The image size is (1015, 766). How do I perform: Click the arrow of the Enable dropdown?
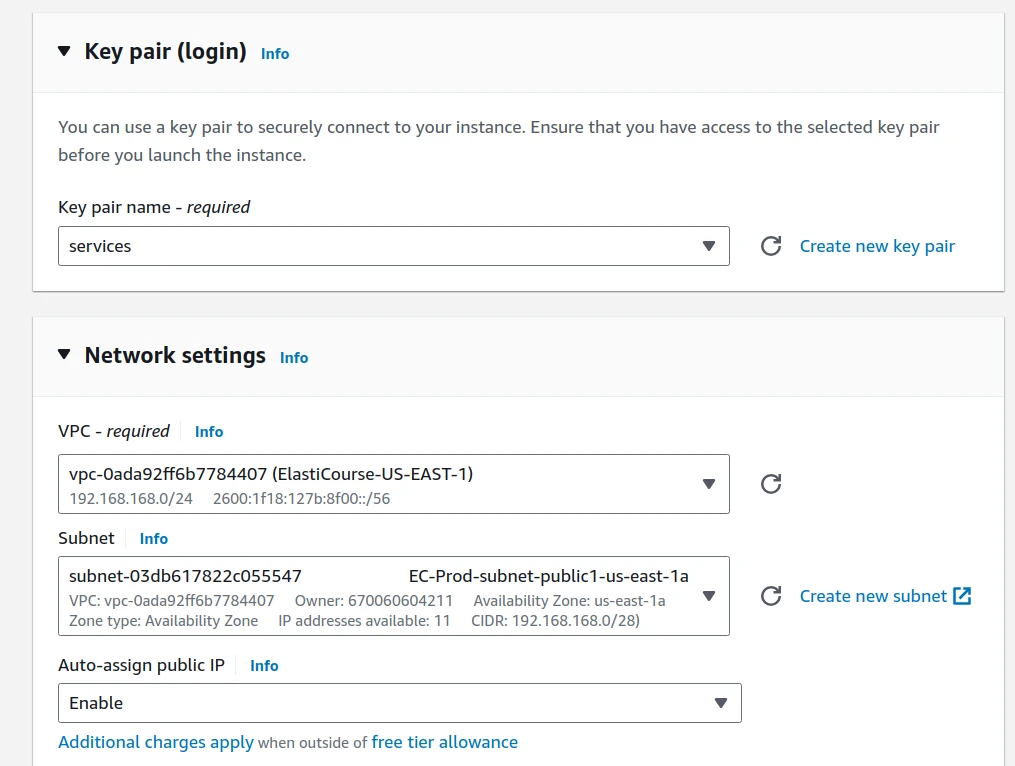[720, 703]
